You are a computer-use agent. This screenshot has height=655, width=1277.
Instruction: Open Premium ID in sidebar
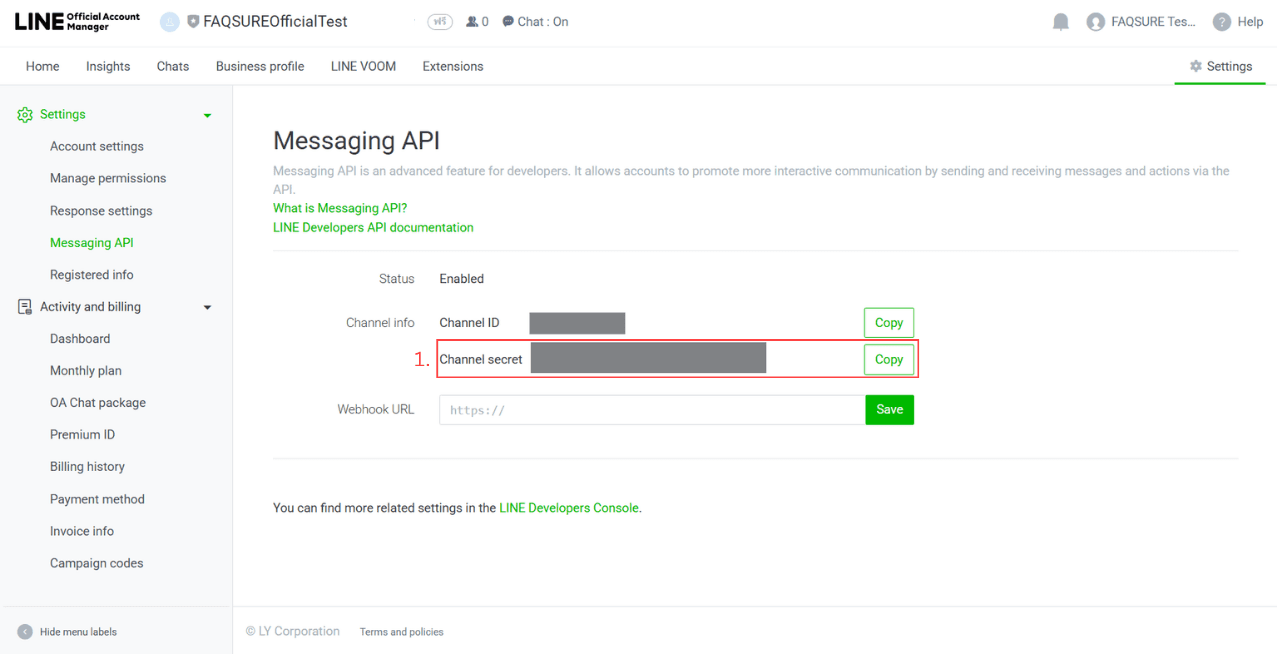coord(82,435)
